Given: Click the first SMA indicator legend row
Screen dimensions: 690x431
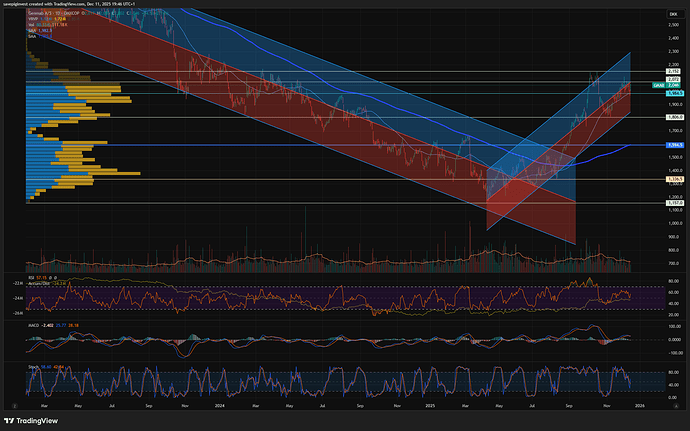Looking at the screenshot, I should point(33,30).
